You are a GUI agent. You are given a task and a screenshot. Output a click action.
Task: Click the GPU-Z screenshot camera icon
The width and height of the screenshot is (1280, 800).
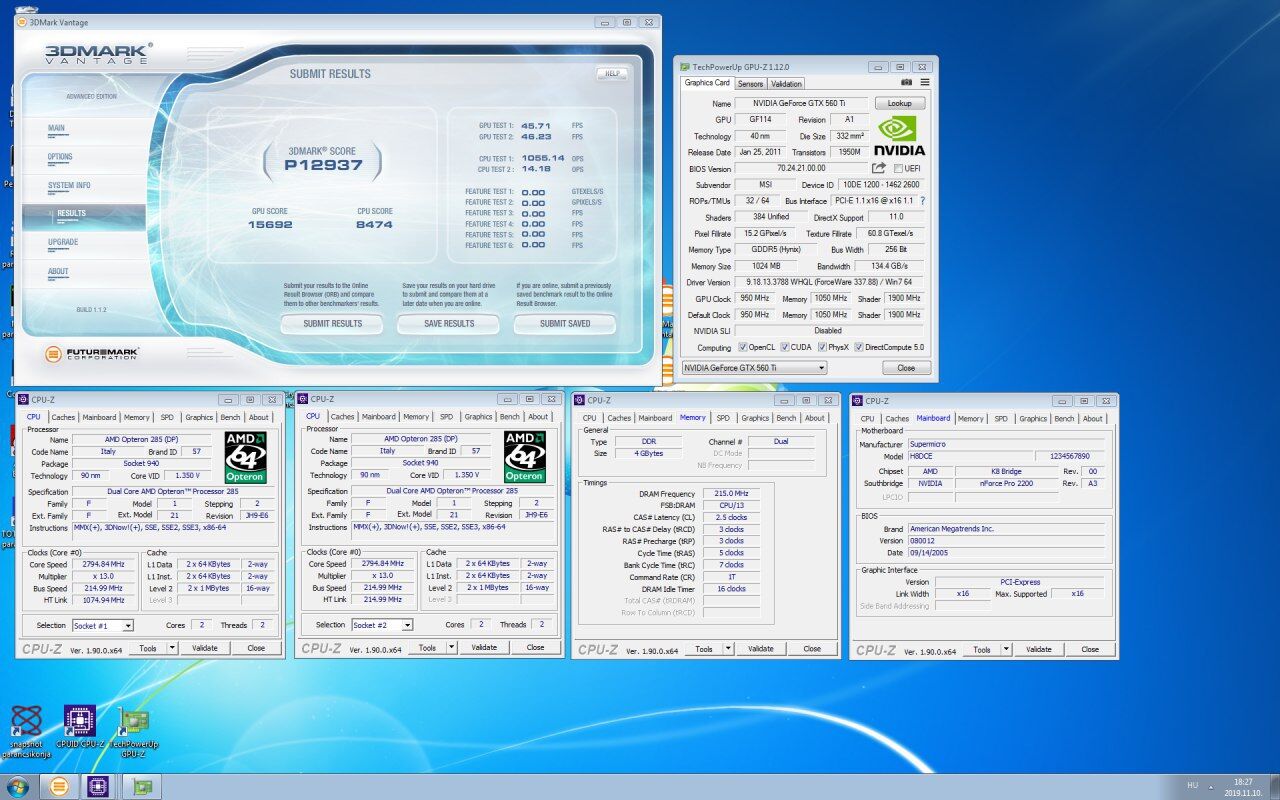click(906, 83)
